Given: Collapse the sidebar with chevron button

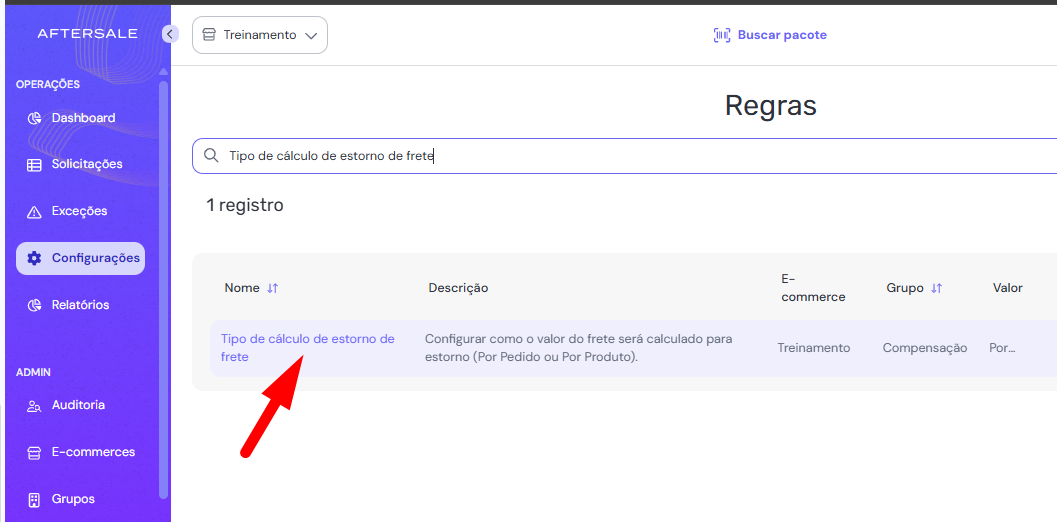Looking at the screenshot, I should pos(169,34).
